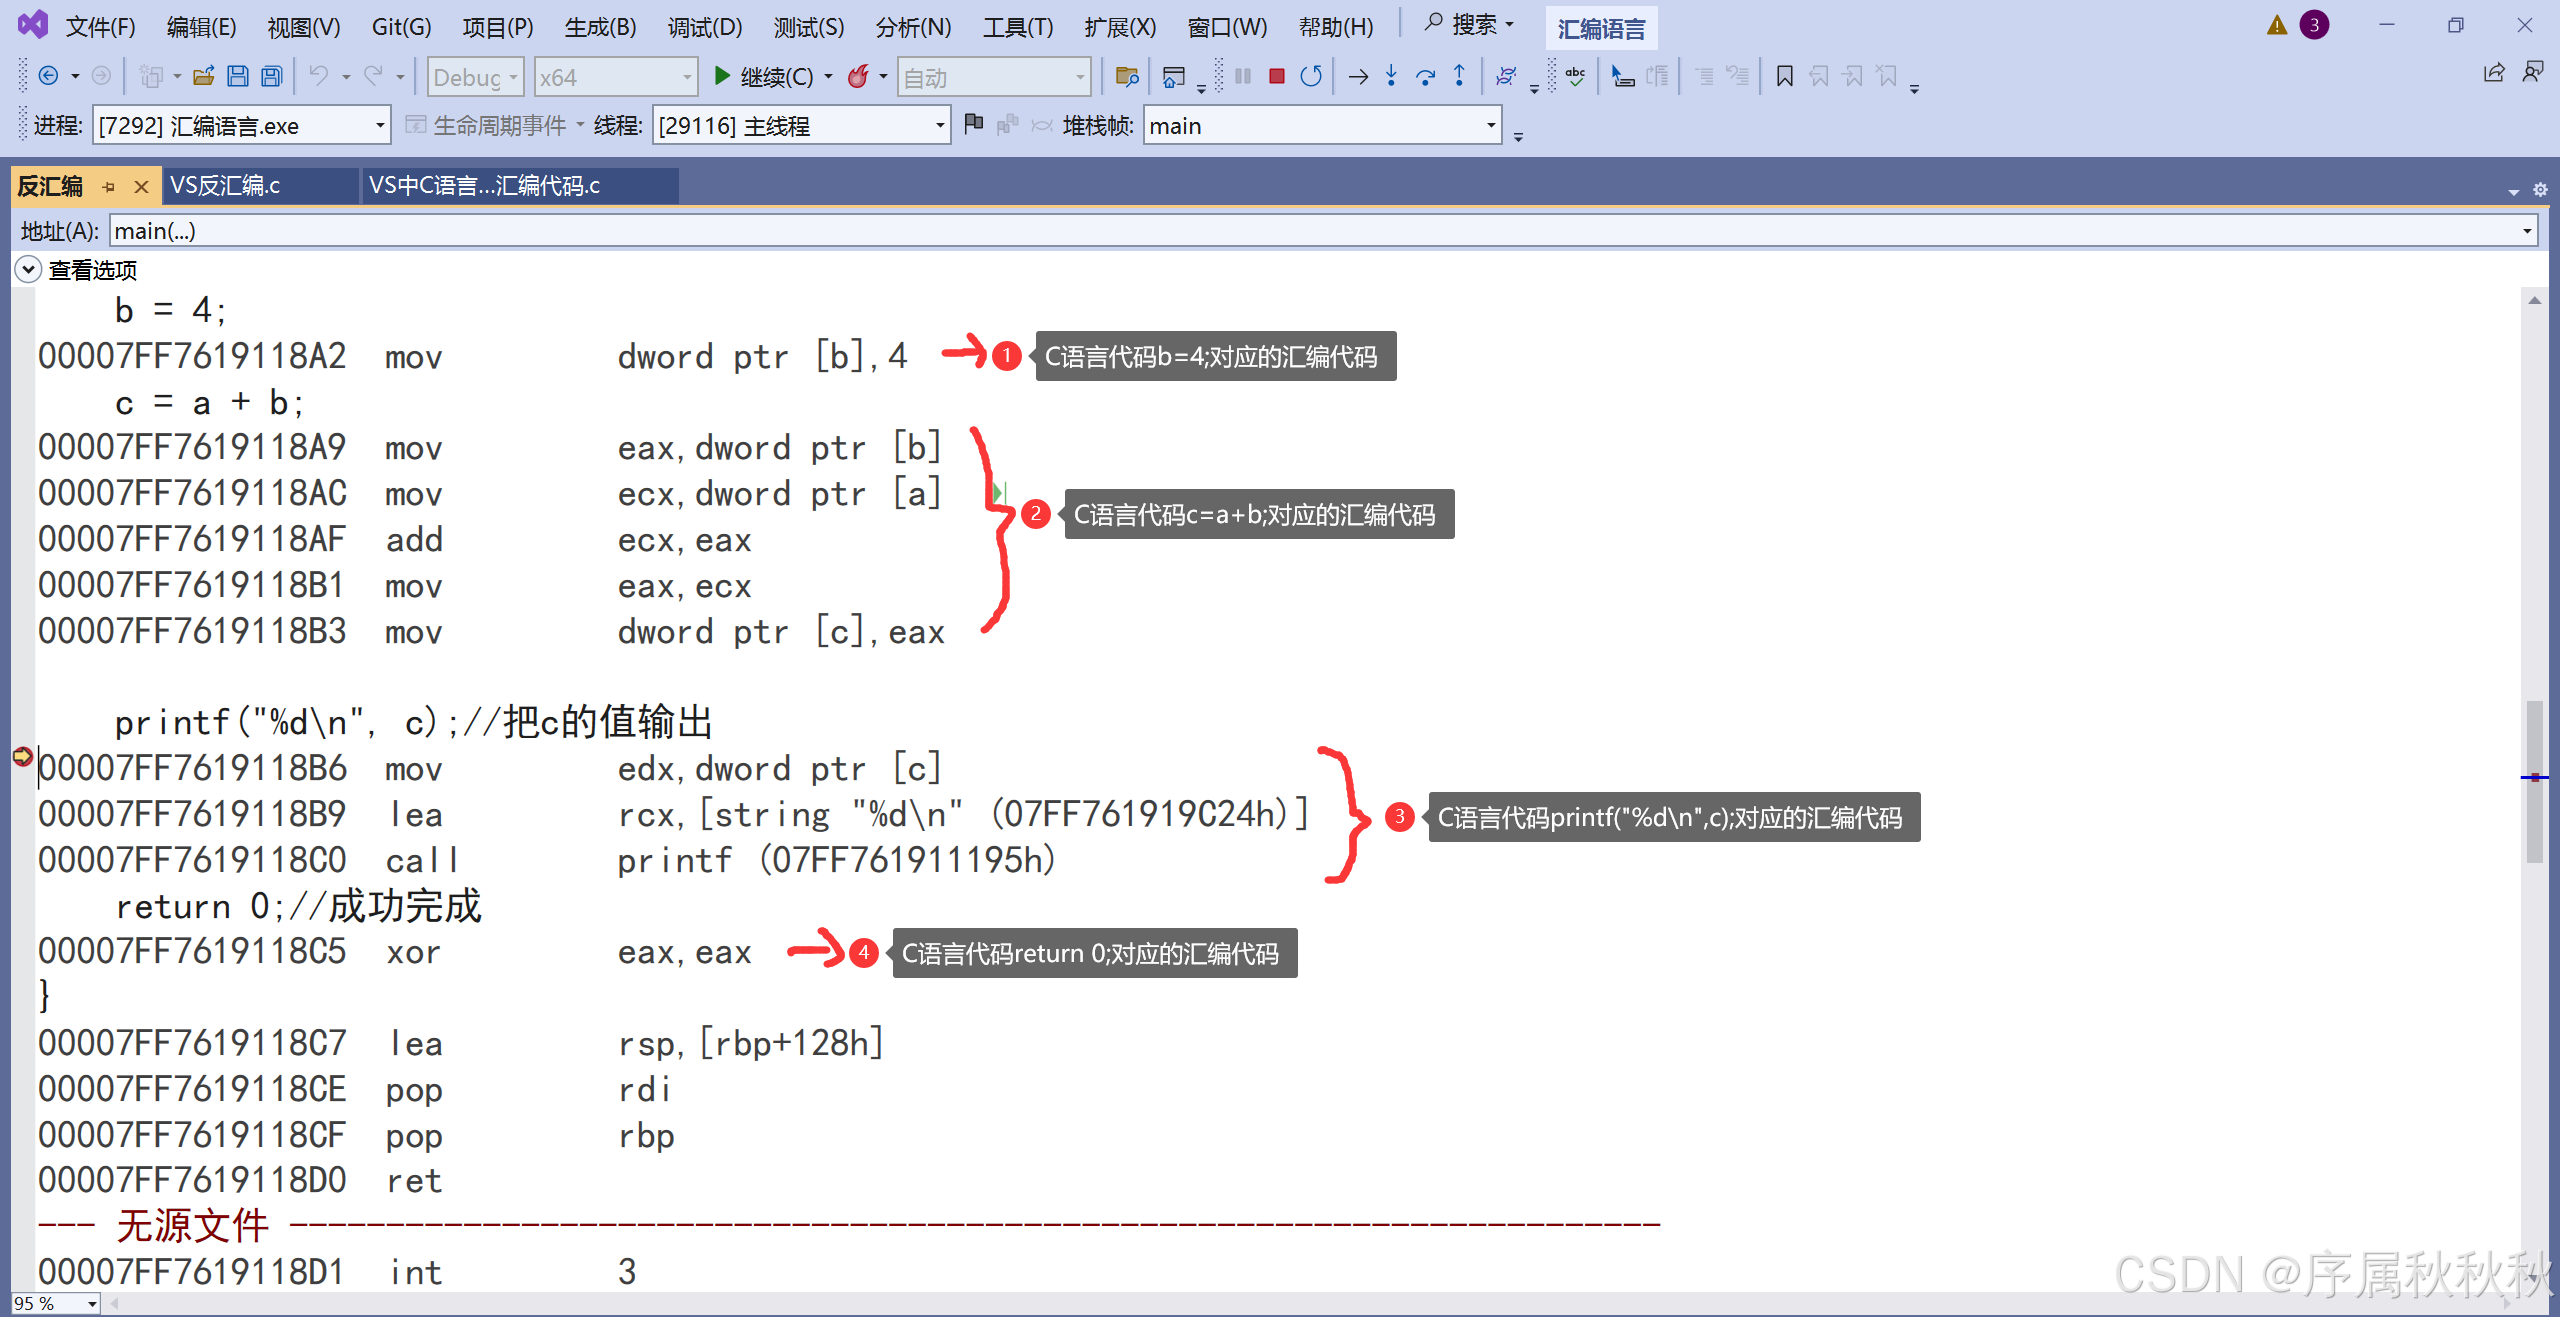Click the call printf instruction line
Viewport: 2560px width, 1317px height.
coord(547,860)
